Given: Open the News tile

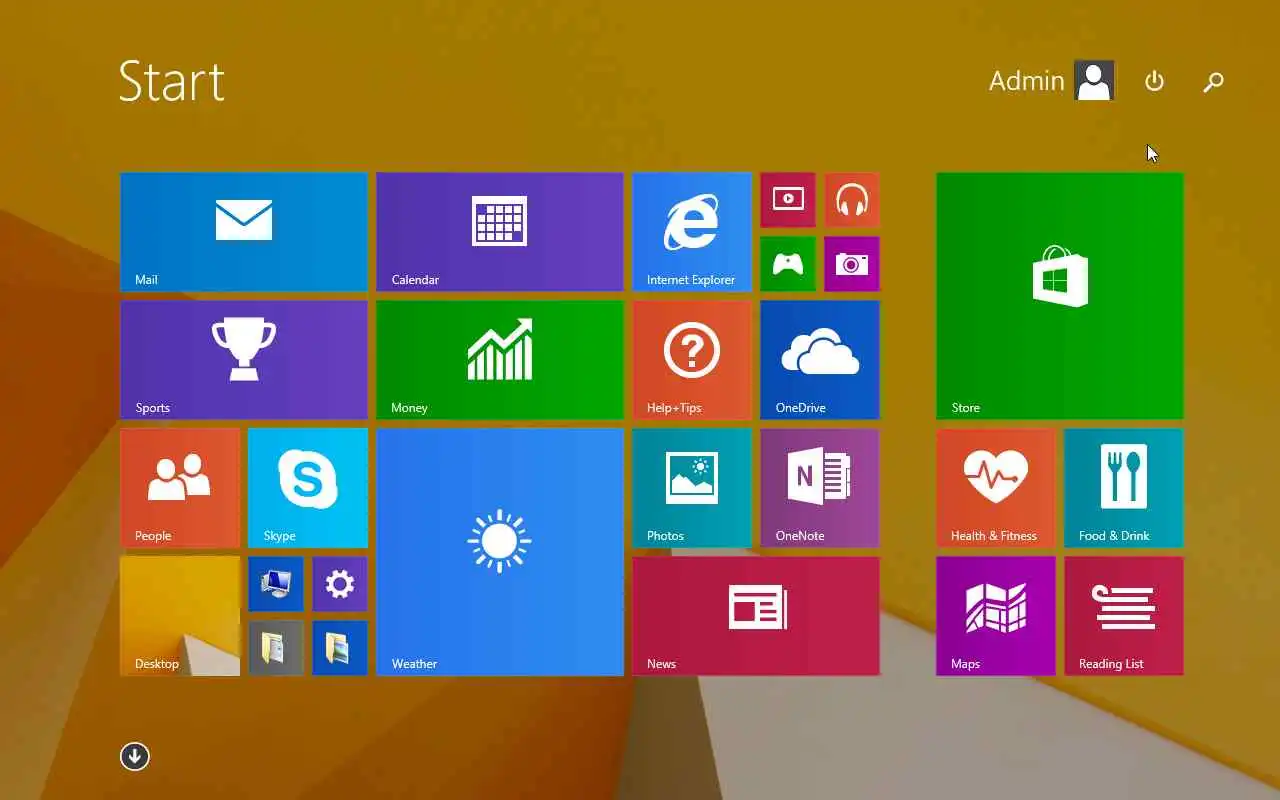Looking at the screenshot, I should pos(756,616).
